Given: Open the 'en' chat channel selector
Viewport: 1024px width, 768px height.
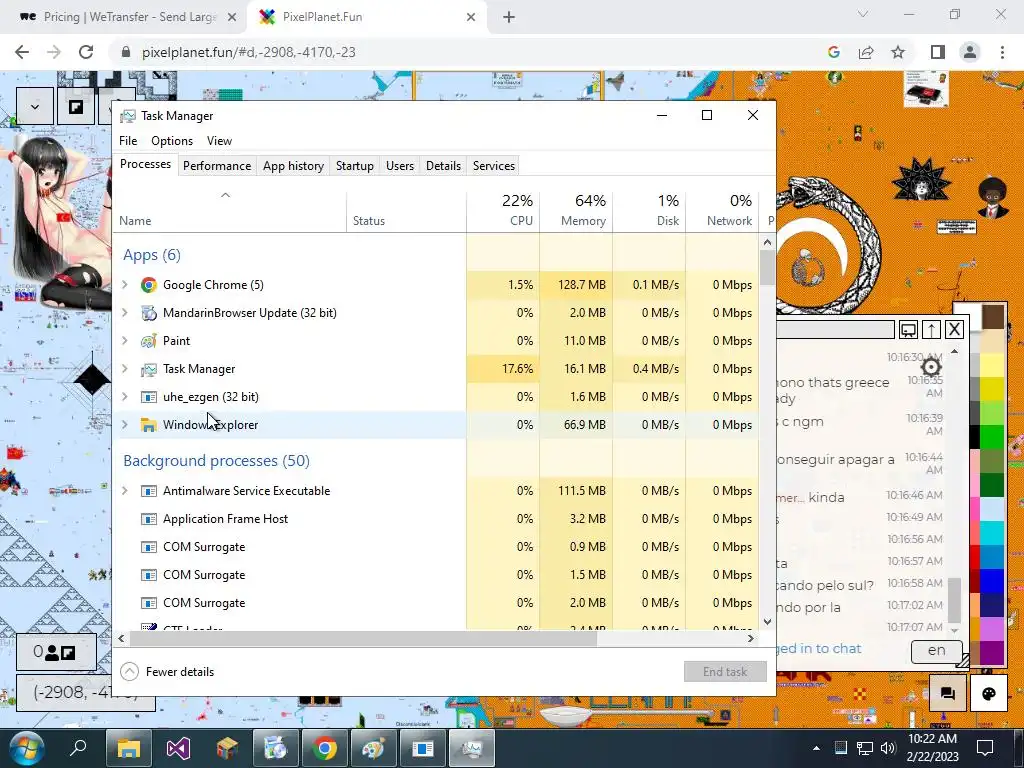Looking at the screenshot, I should point(936,650).
